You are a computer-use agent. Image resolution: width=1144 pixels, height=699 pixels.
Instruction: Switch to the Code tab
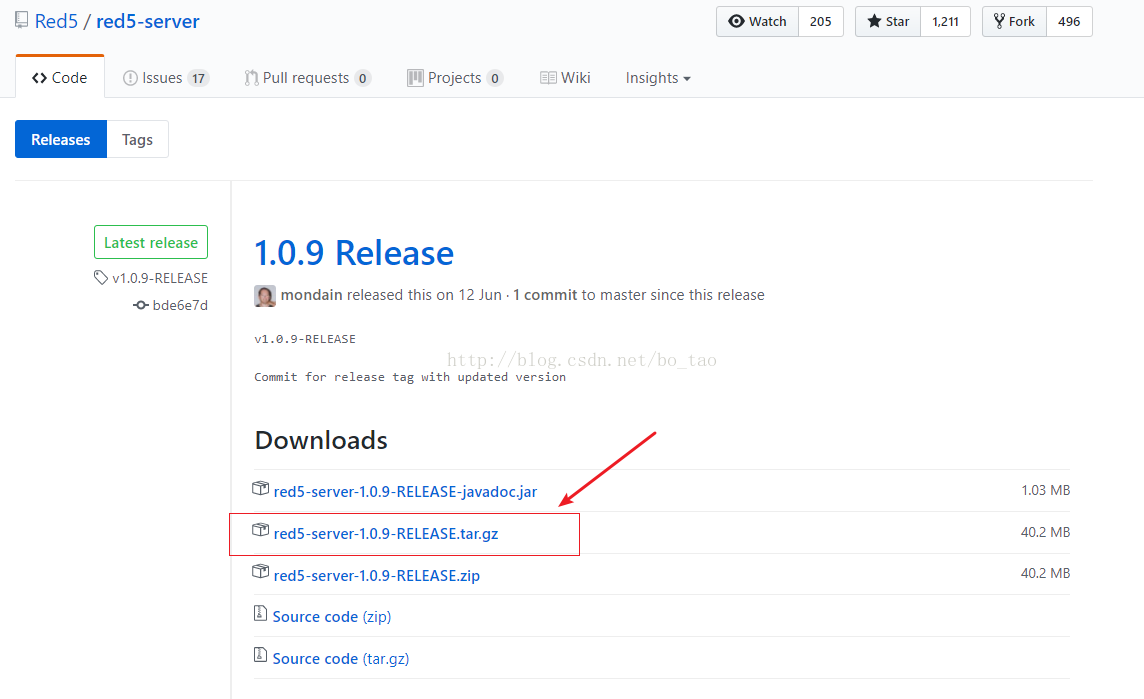tap(60, 77)
